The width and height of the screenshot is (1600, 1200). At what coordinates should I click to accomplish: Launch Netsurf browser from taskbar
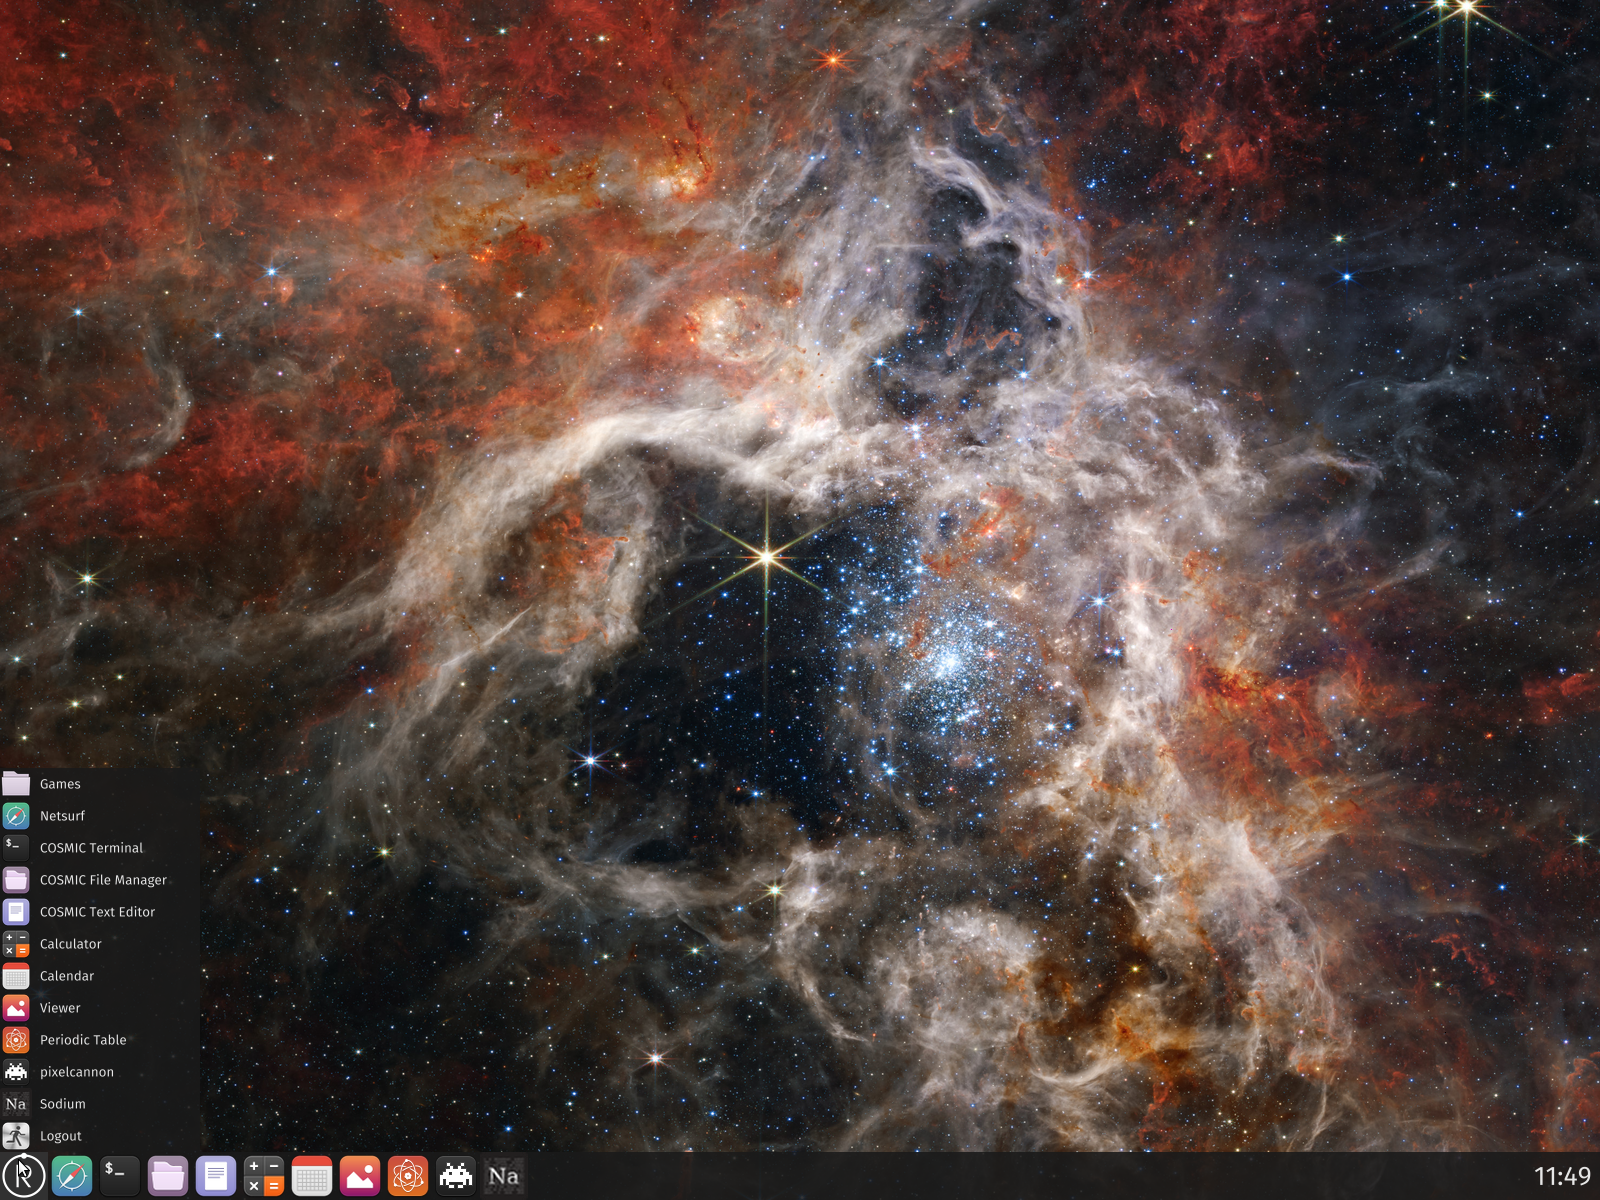coord(72,1176)
